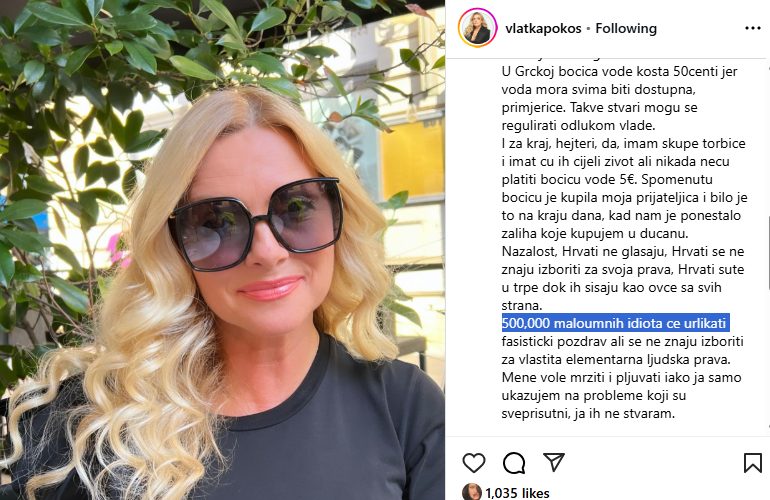
Task: Click the blonde woman's post photo
Action: click(x=222, y=250)
